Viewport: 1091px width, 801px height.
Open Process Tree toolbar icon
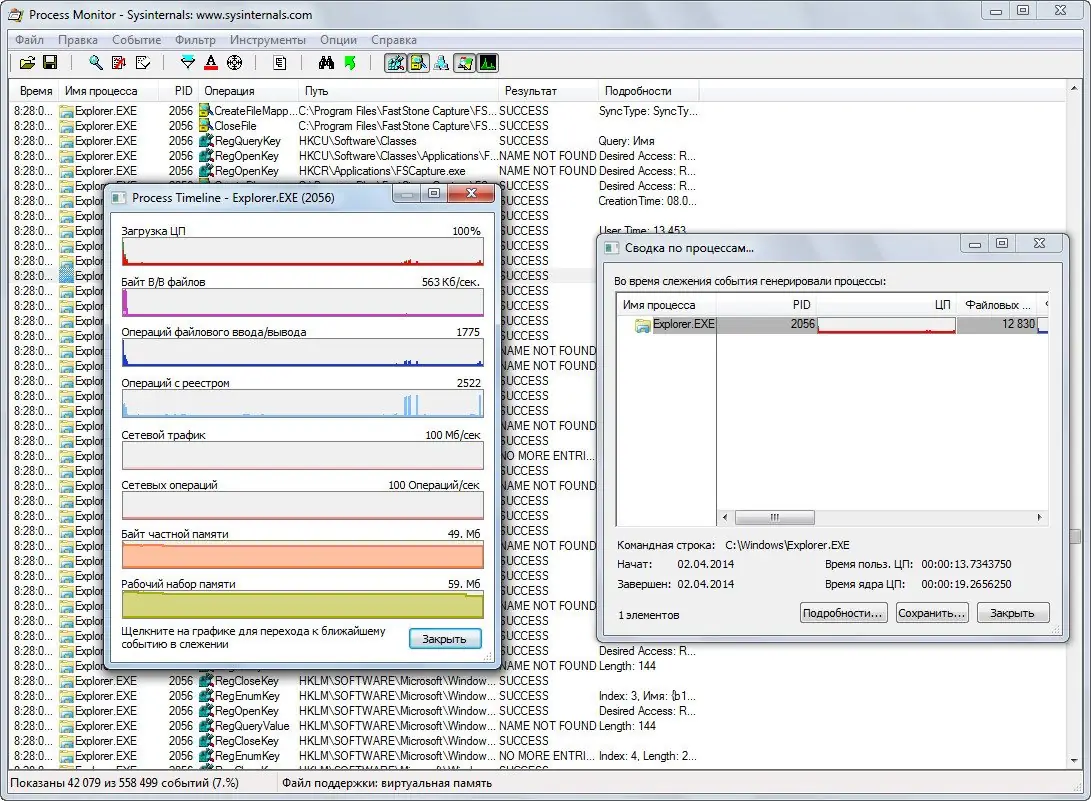coord(281,63)
